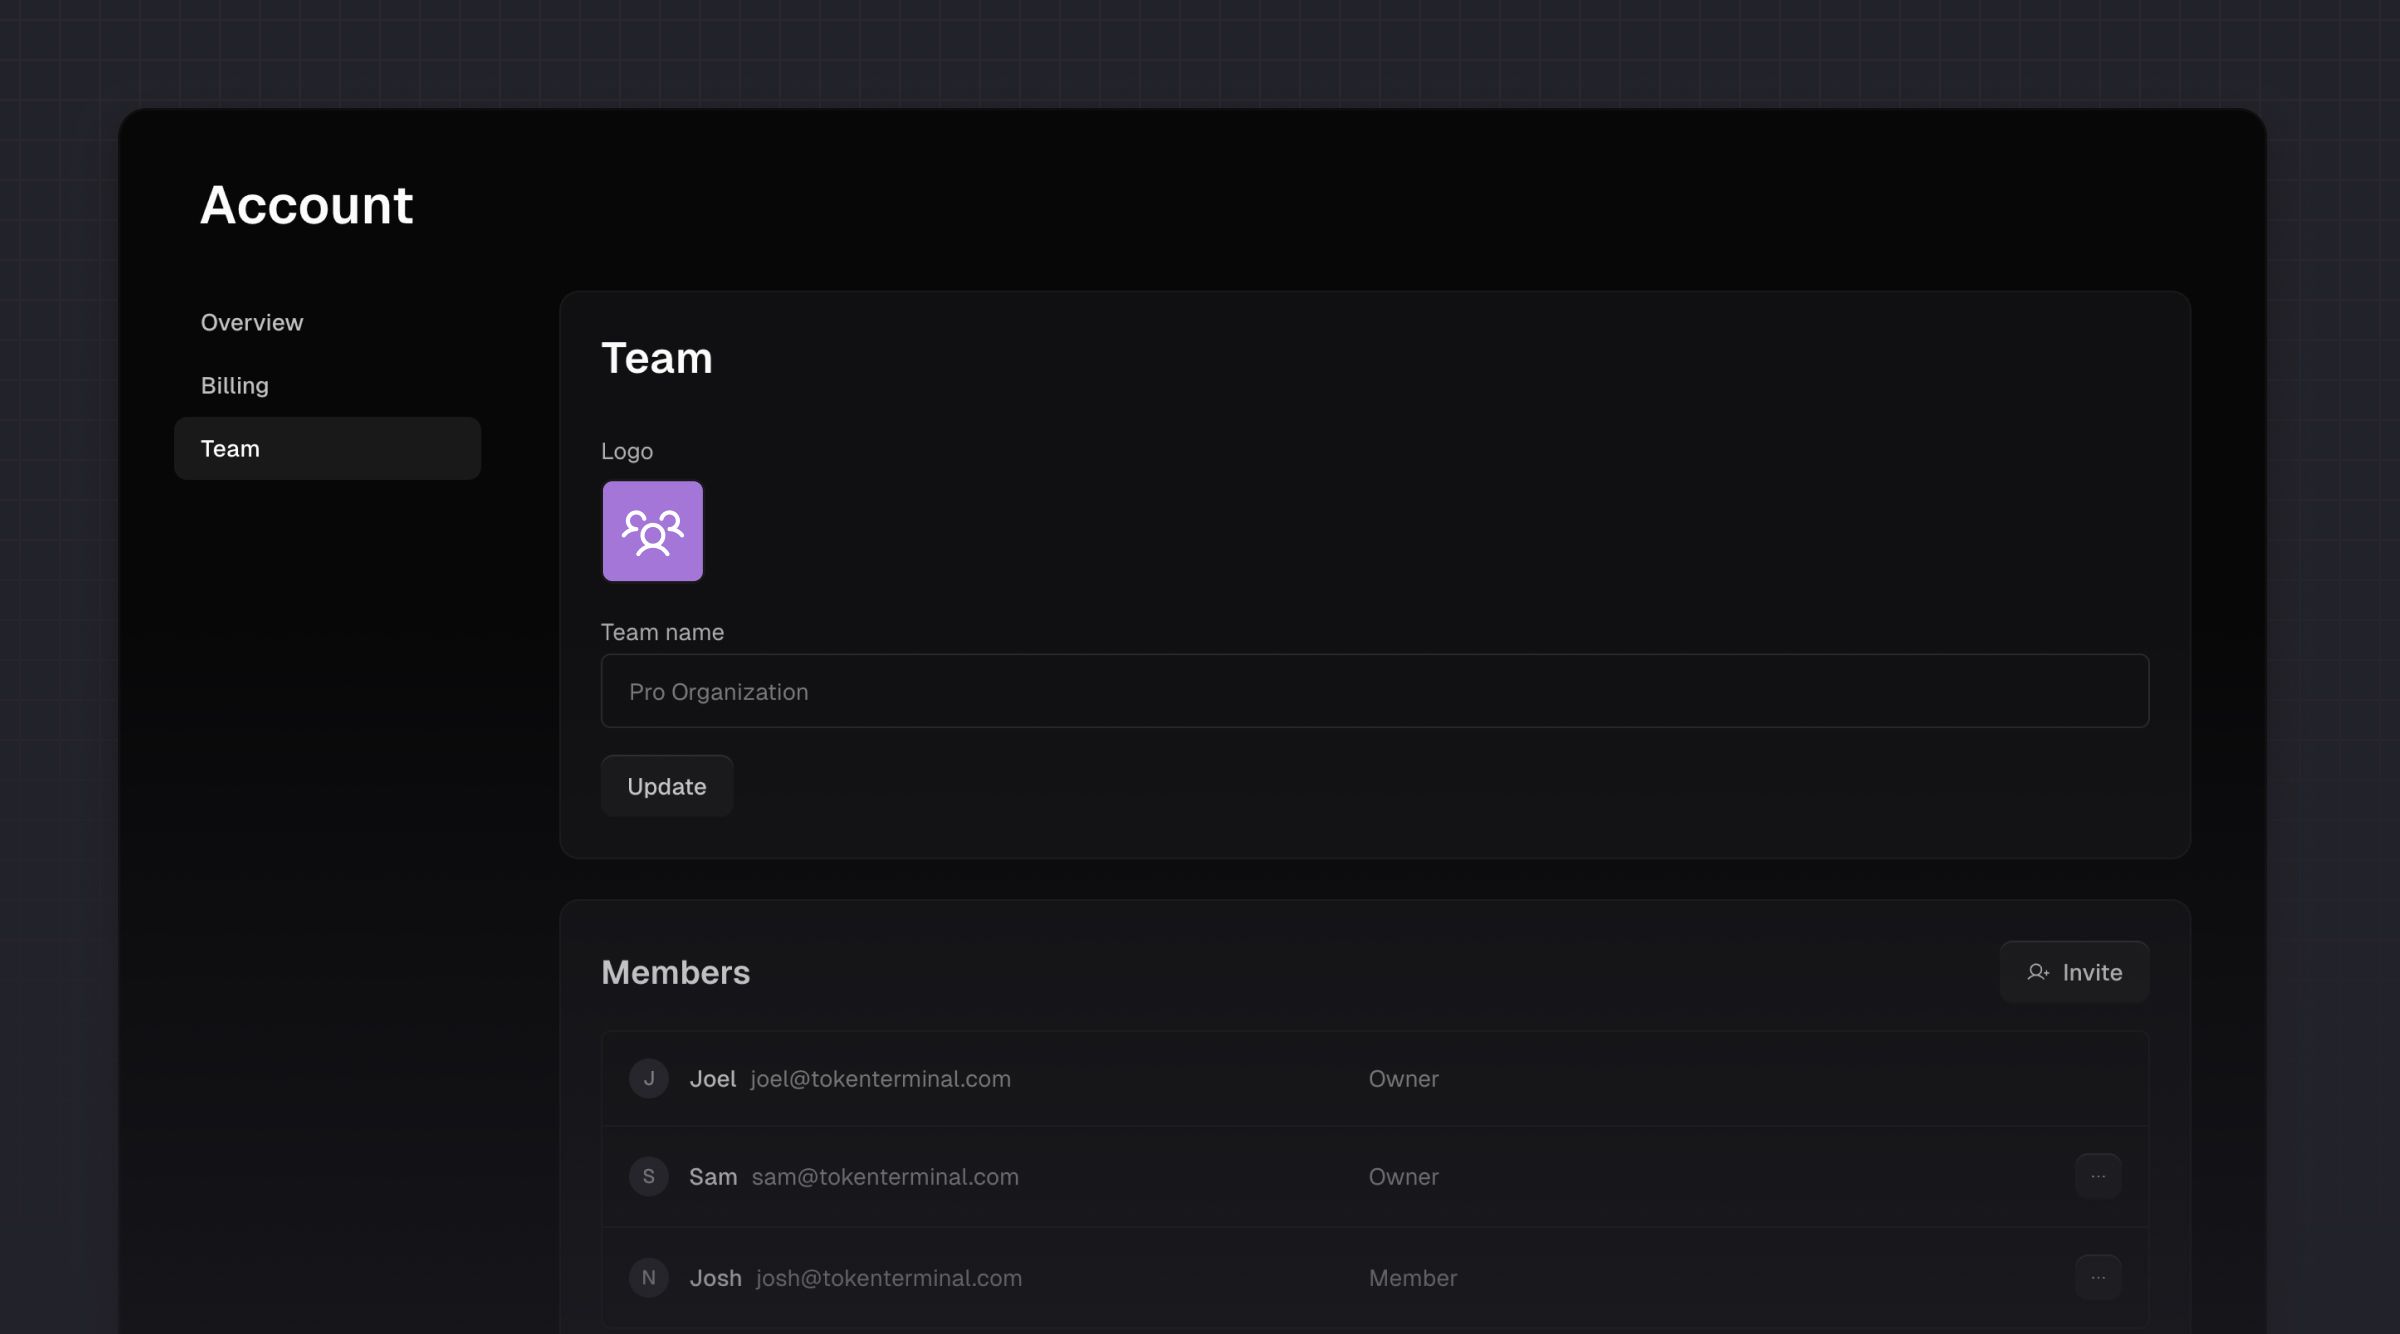Screen dimensions: 2400x1334
Task: Open the Overview section
Action: [x=252, y=322]
